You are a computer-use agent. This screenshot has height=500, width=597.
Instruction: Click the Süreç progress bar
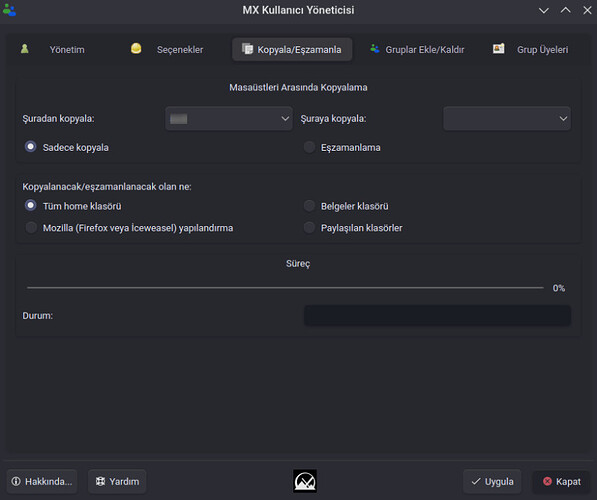[x=285, y=288]
